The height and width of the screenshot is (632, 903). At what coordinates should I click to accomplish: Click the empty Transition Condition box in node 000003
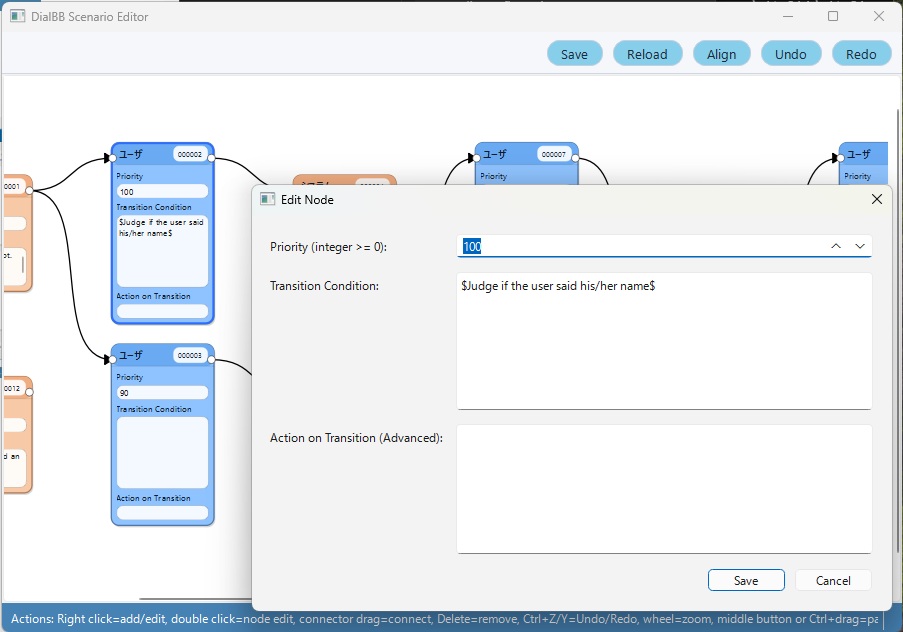click(x=162, y=452)
